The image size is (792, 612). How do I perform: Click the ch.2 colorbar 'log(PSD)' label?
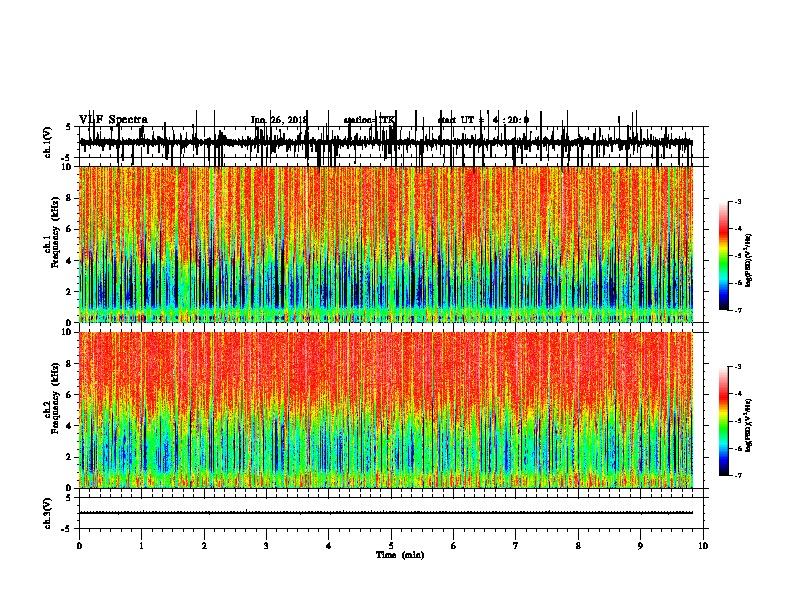(x=748, y=425)
